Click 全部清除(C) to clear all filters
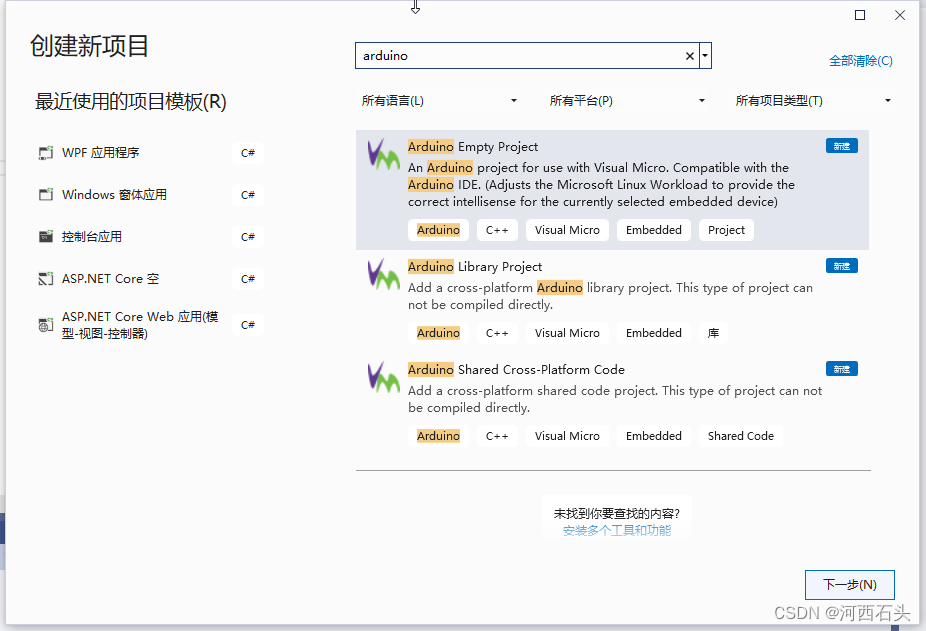Image resolution: width=926 pixels, height=631 pixels. (x=860, y=61)
